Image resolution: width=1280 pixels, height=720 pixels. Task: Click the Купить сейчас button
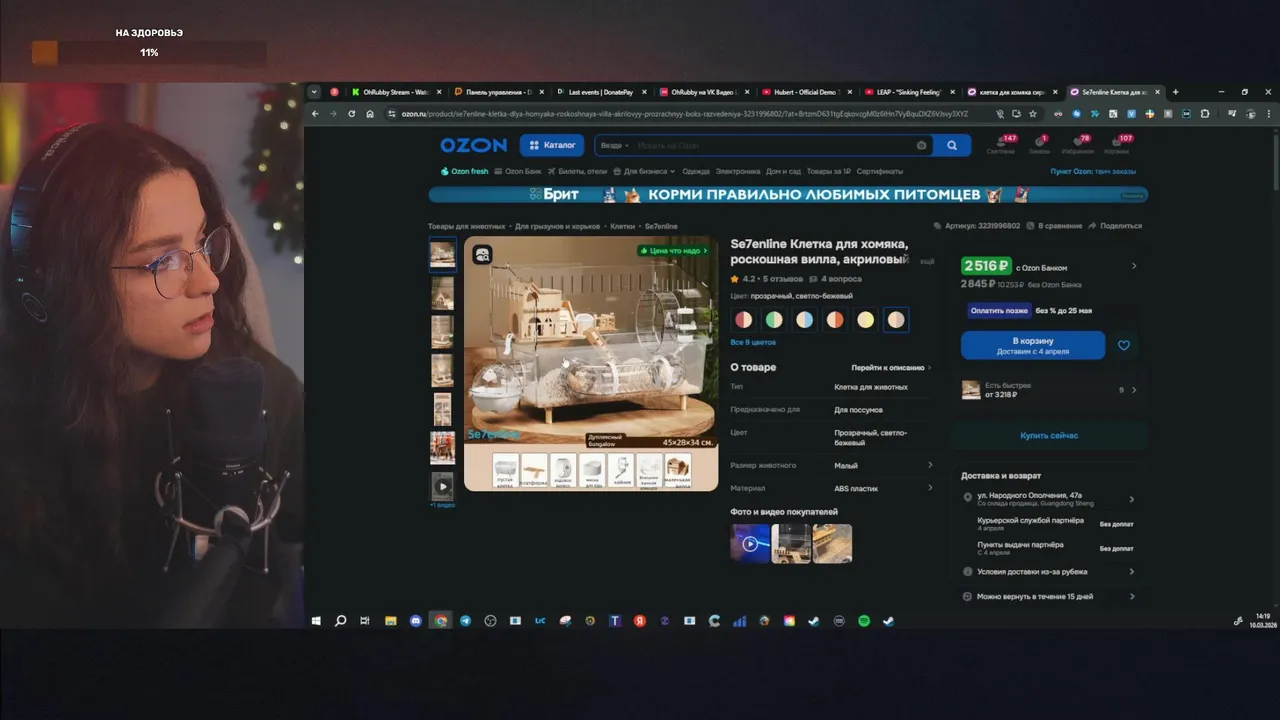pyautogui.click(x=1049, y=436)
